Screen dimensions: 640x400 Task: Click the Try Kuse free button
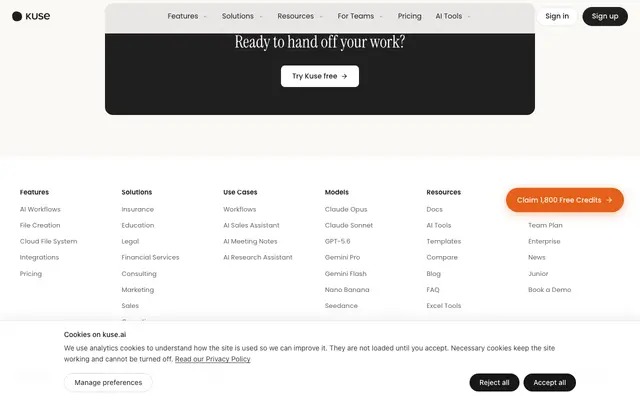point(320,76)
